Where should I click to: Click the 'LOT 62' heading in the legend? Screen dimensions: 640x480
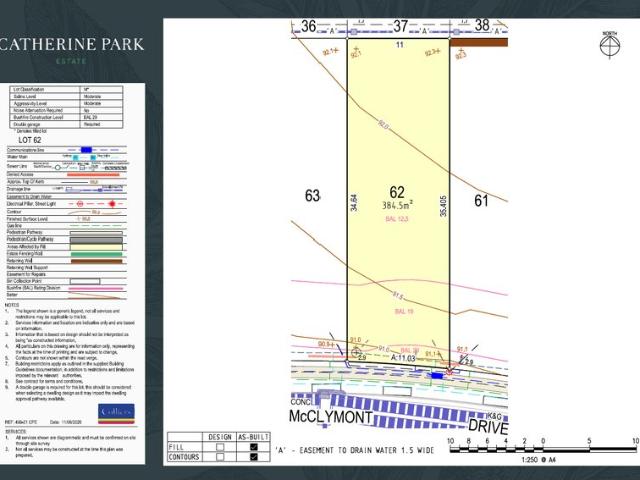tap(30, 140)
